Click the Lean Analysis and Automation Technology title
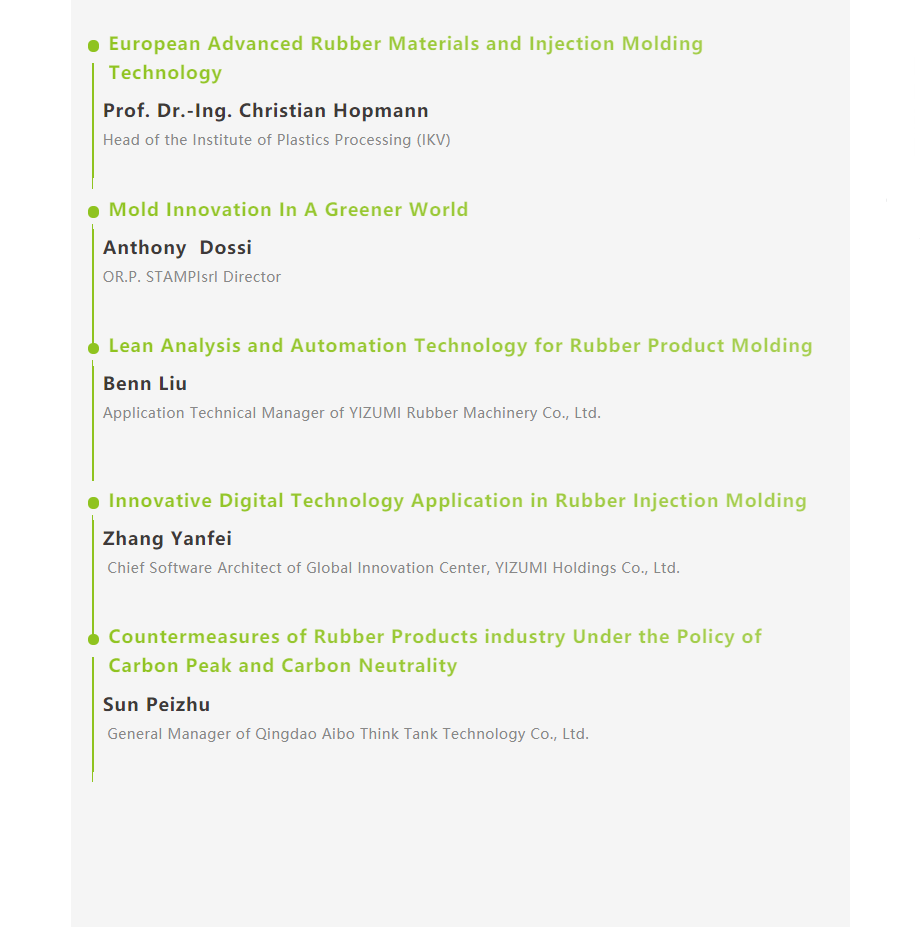 pyautogui.click(x=460, y=346)
